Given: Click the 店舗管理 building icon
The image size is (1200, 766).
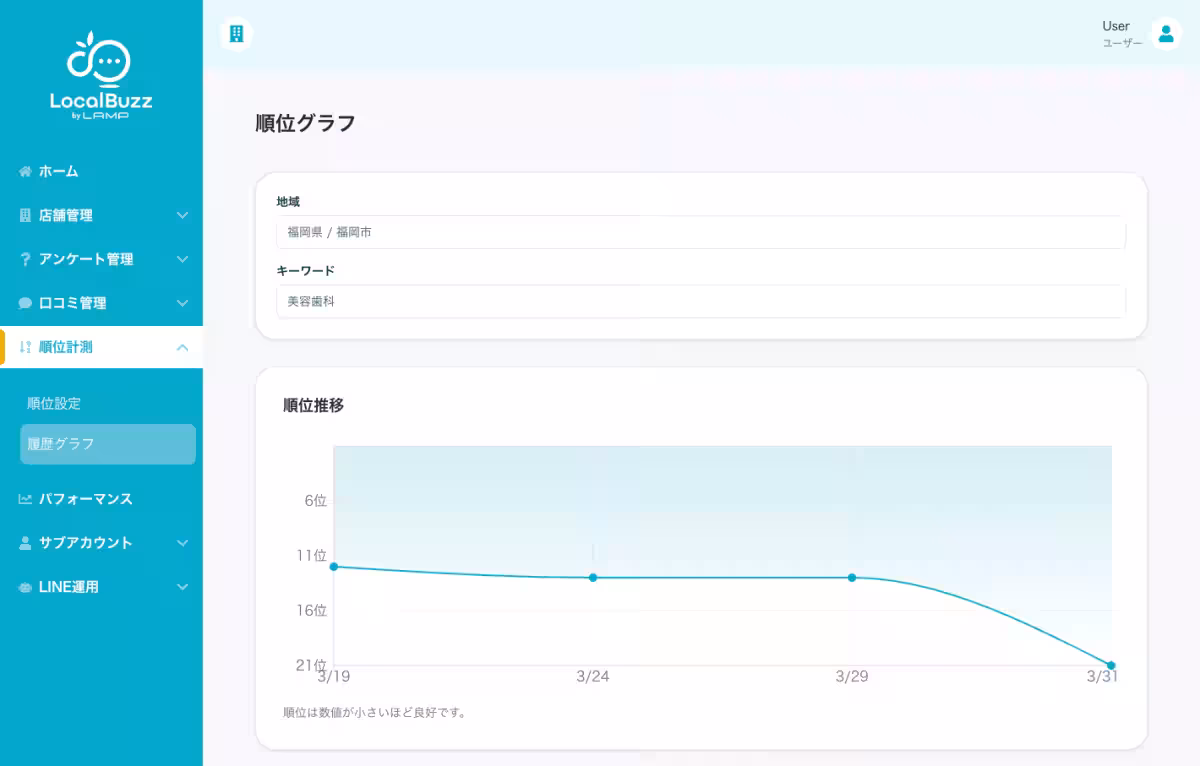Looking at the screenshot, I should [x=25, y=215].
